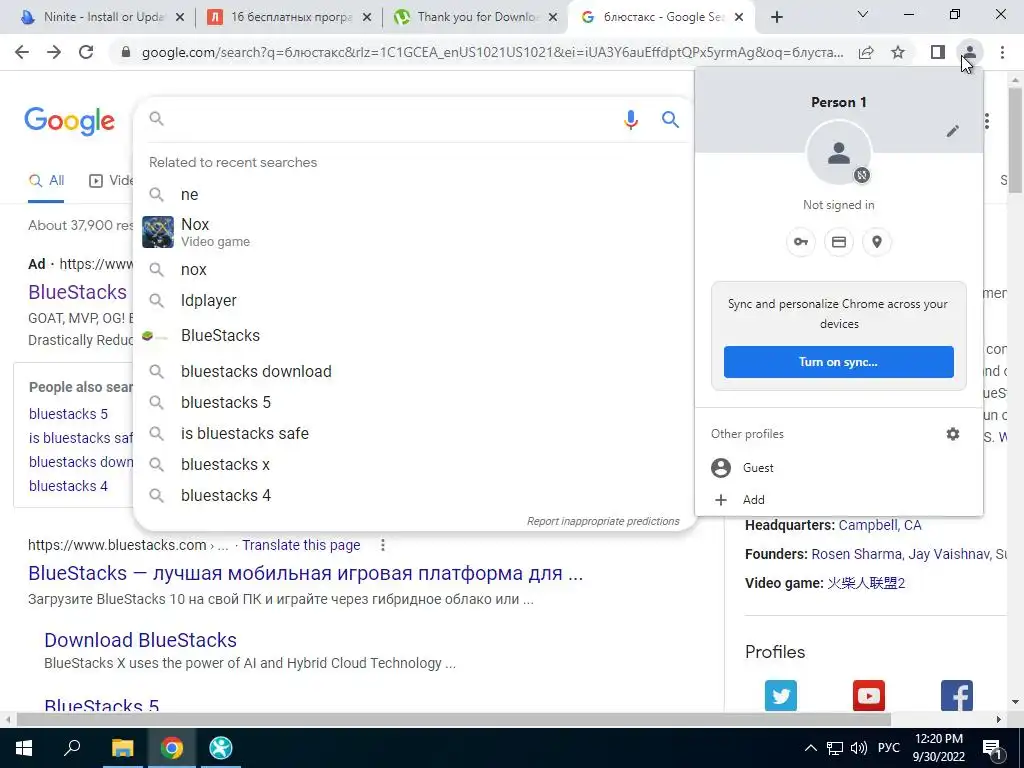Go back with the browser back arrow
This screenshot has height=768, width=1024.
[x=22, y=52]
